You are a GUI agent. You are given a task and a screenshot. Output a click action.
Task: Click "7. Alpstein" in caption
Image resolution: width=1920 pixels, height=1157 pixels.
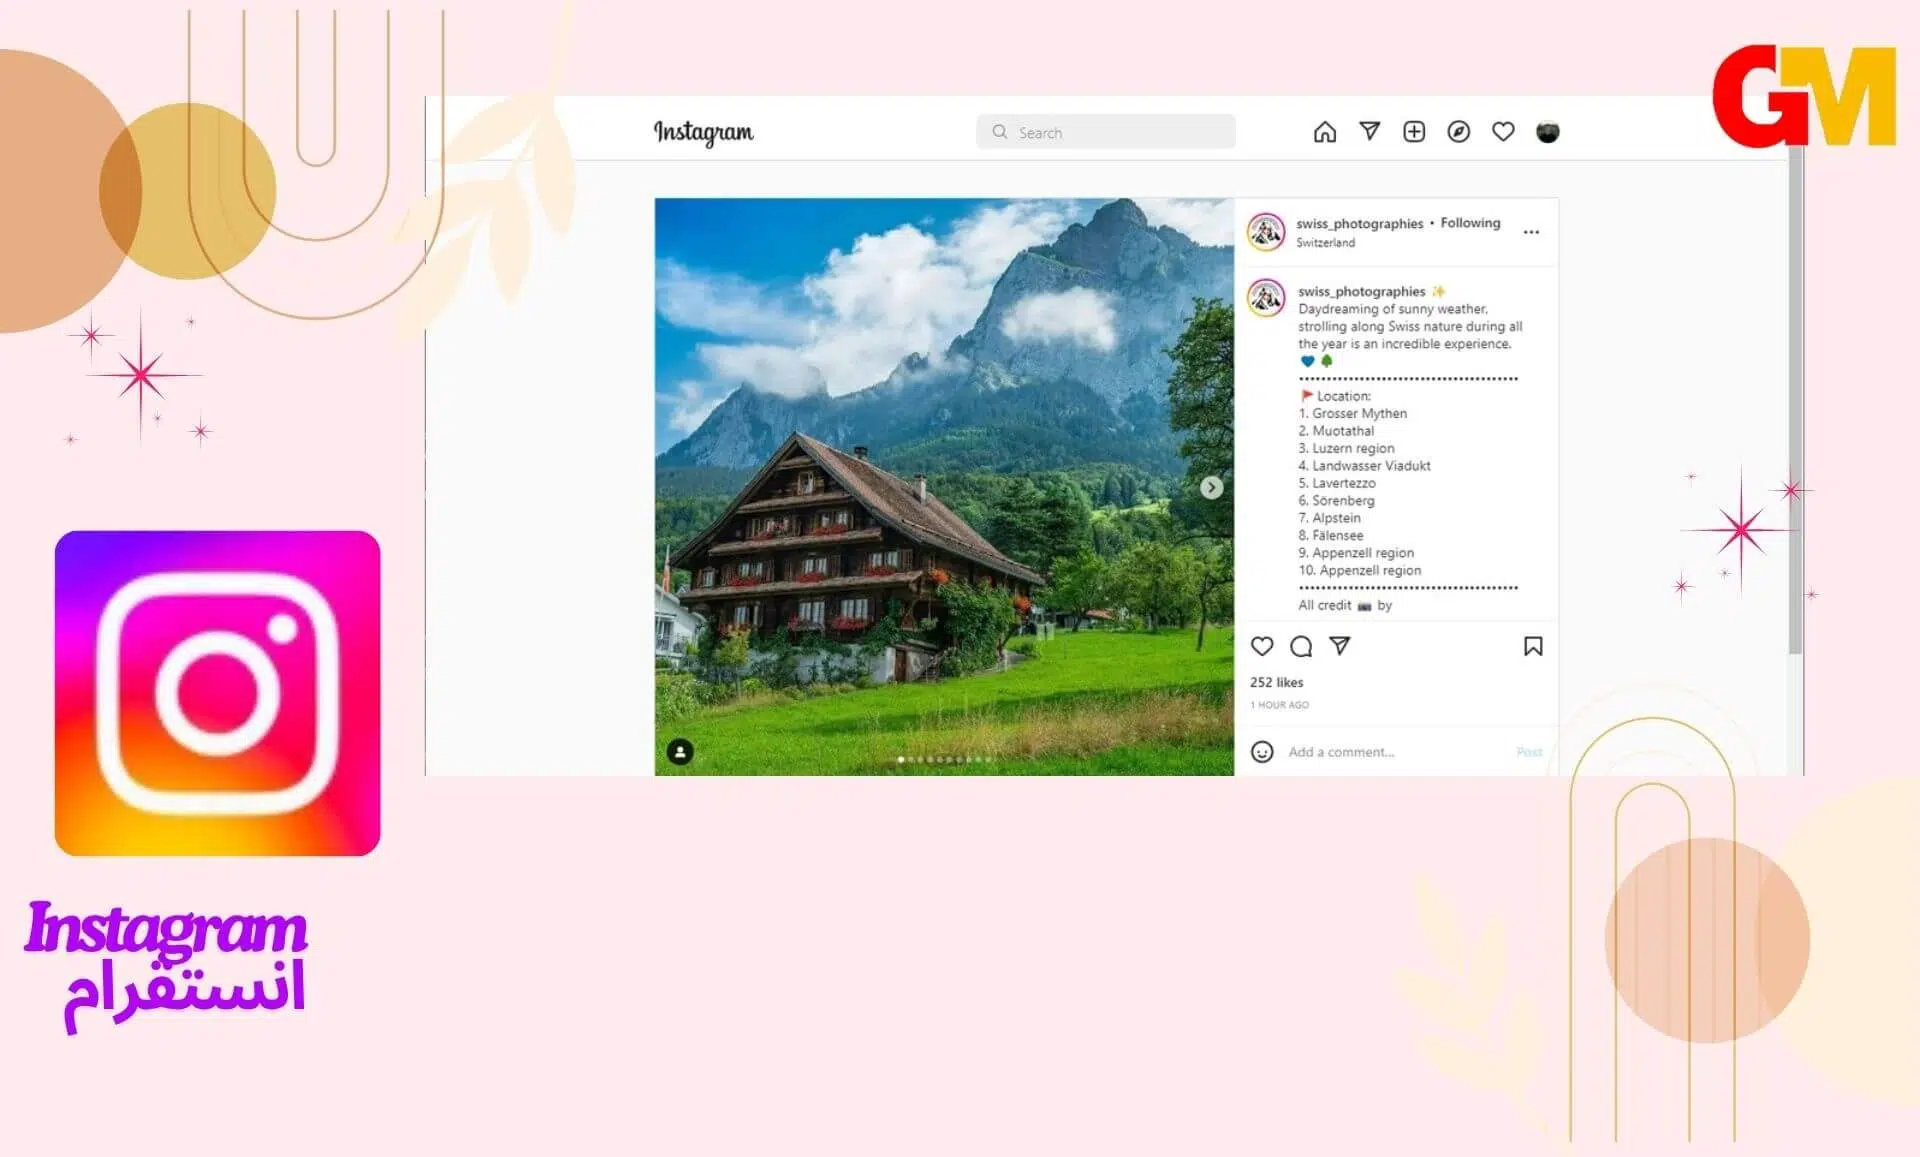pyautogui.click(x=1329, y=518)
